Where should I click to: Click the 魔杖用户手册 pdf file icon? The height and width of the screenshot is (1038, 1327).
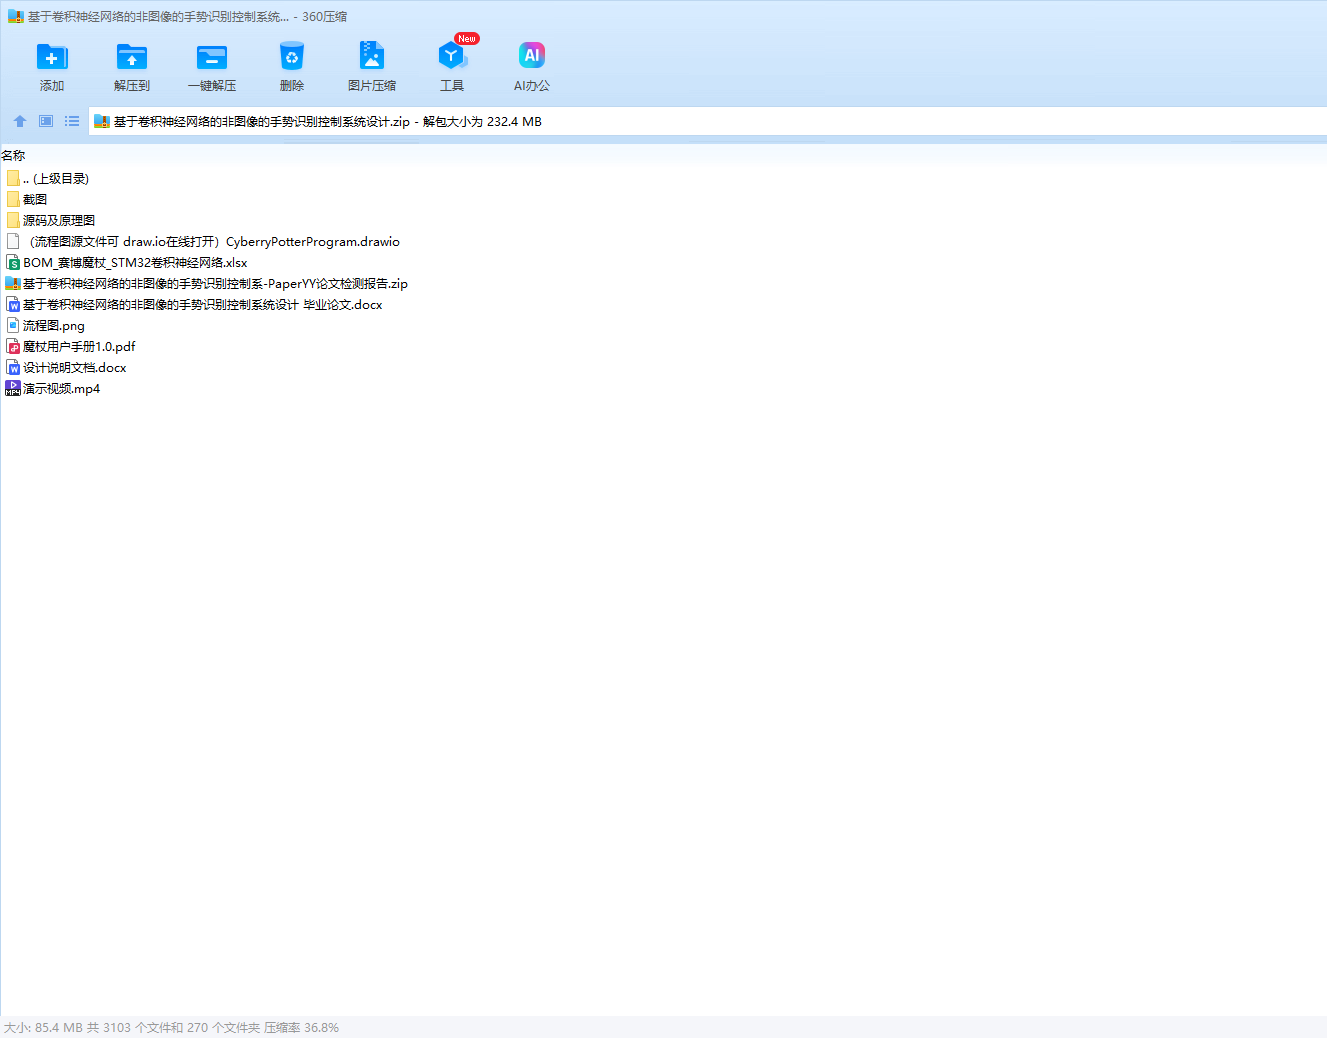[x=13, y=346]
